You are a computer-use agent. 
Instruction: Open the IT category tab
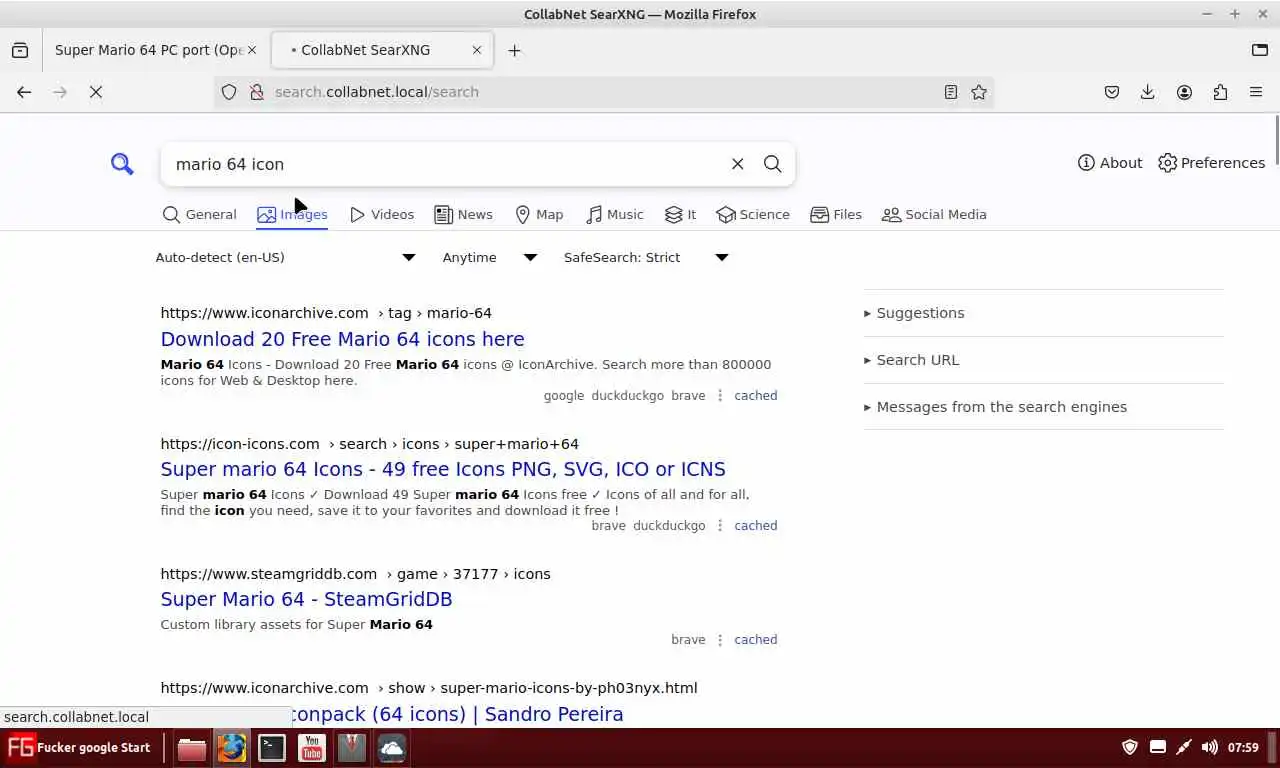tap(680, 214)
